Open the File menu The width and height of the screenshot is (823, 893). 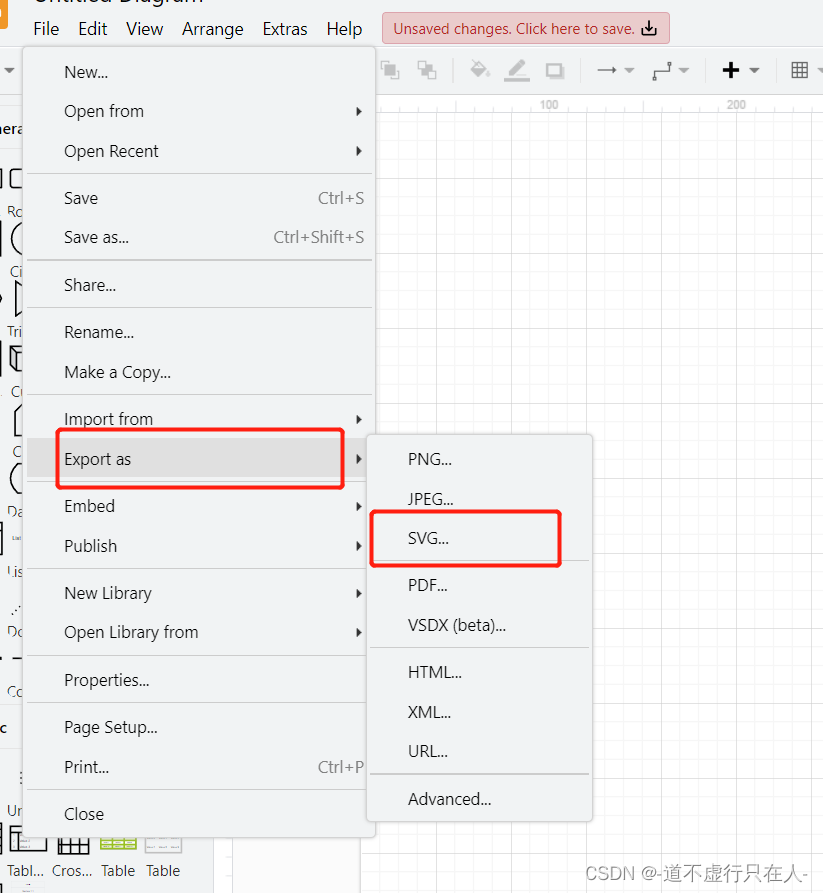click(x=46, y=28)
